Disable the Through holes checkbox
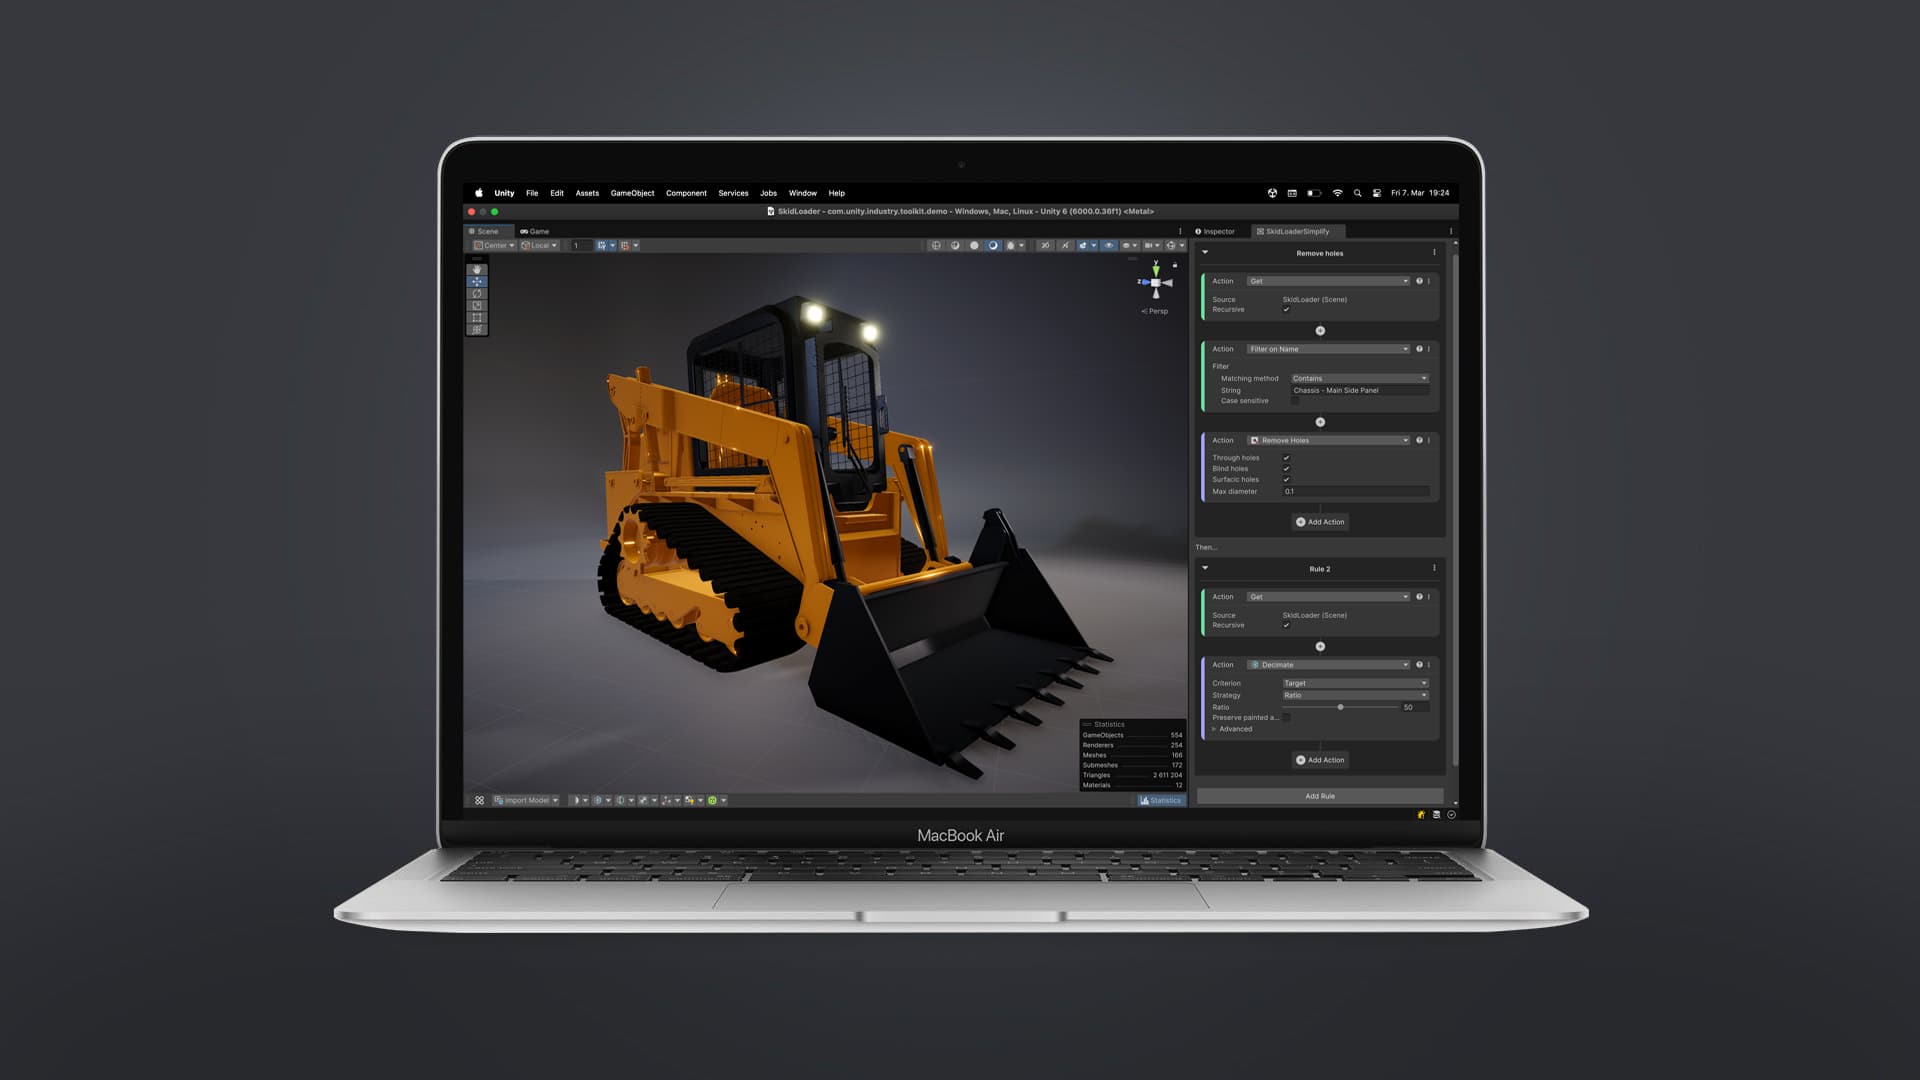1920x1080 pixels. (x=1286, y=458)
